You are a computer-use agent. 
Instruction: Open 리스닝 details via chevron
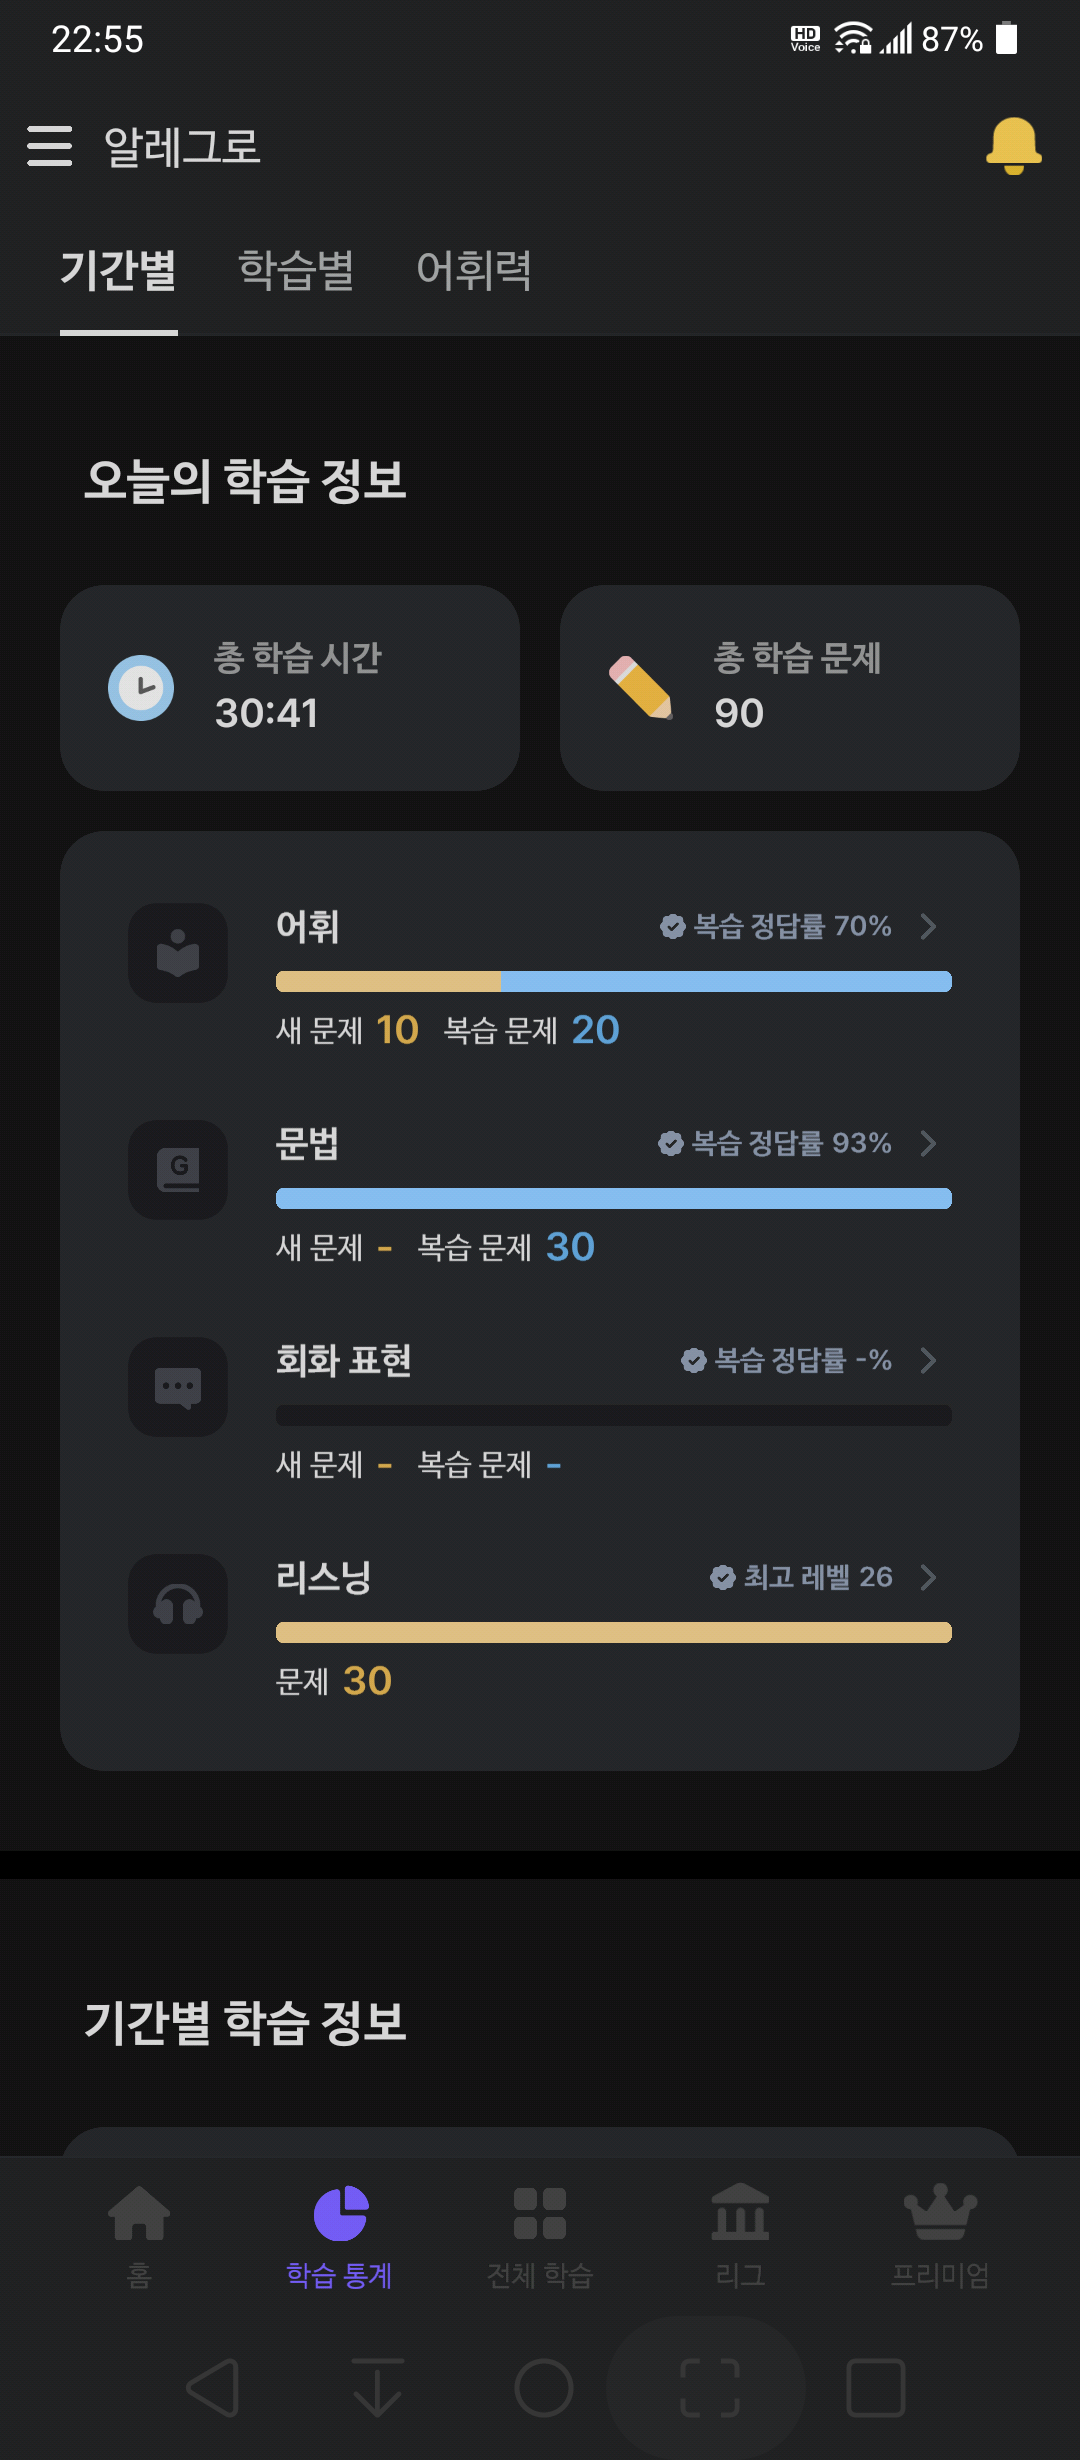pos(928,1577)
